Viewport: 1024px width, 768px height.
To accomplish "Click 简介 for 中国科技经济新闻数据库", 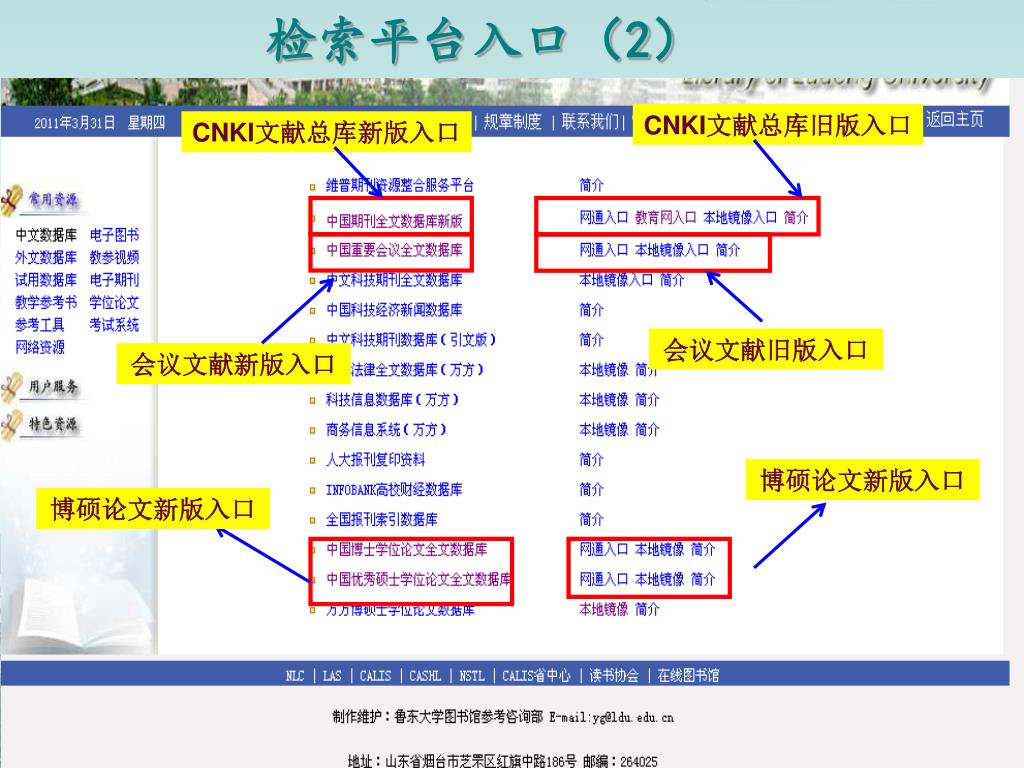I will point(592,310).
